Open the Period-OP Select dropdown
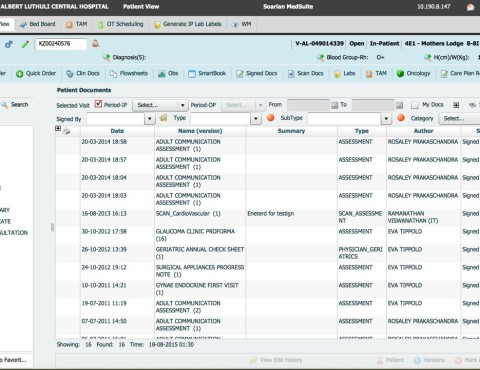Viewport: 480px width, 370px height. coord(244,105)
